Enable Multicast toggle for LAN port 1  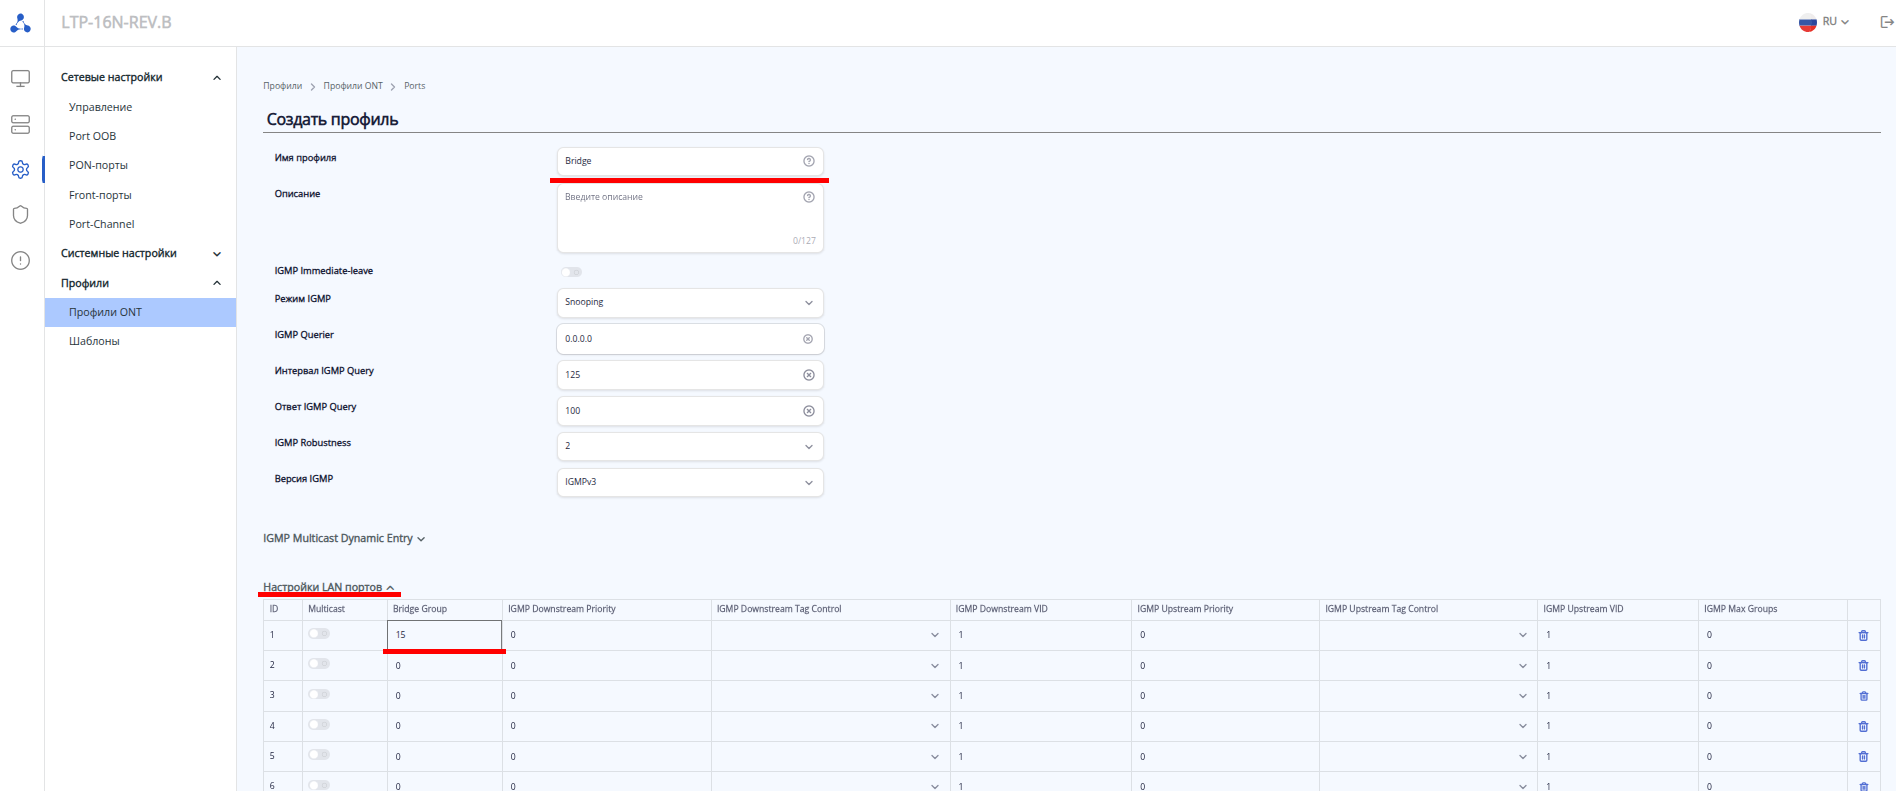(319, 634)
